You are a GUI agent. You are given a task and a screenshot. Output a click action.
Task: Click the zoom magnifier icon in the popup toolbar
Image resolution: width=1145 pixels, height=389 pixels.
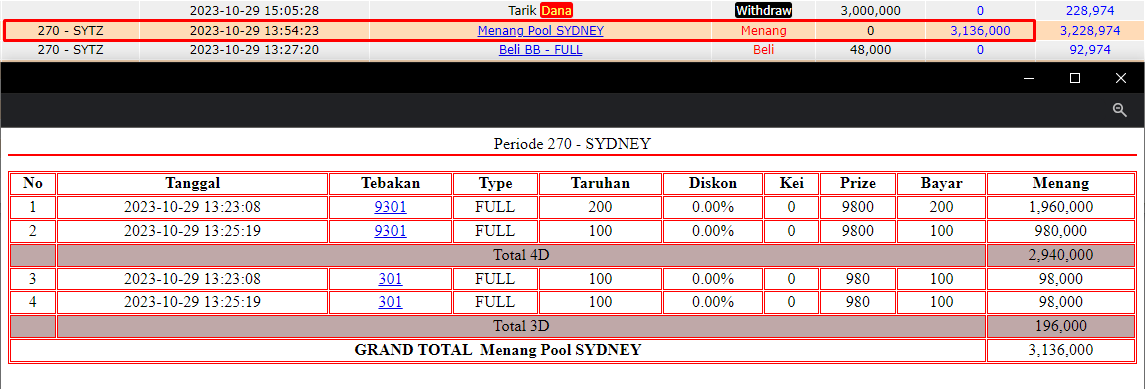pos(1119,109)
